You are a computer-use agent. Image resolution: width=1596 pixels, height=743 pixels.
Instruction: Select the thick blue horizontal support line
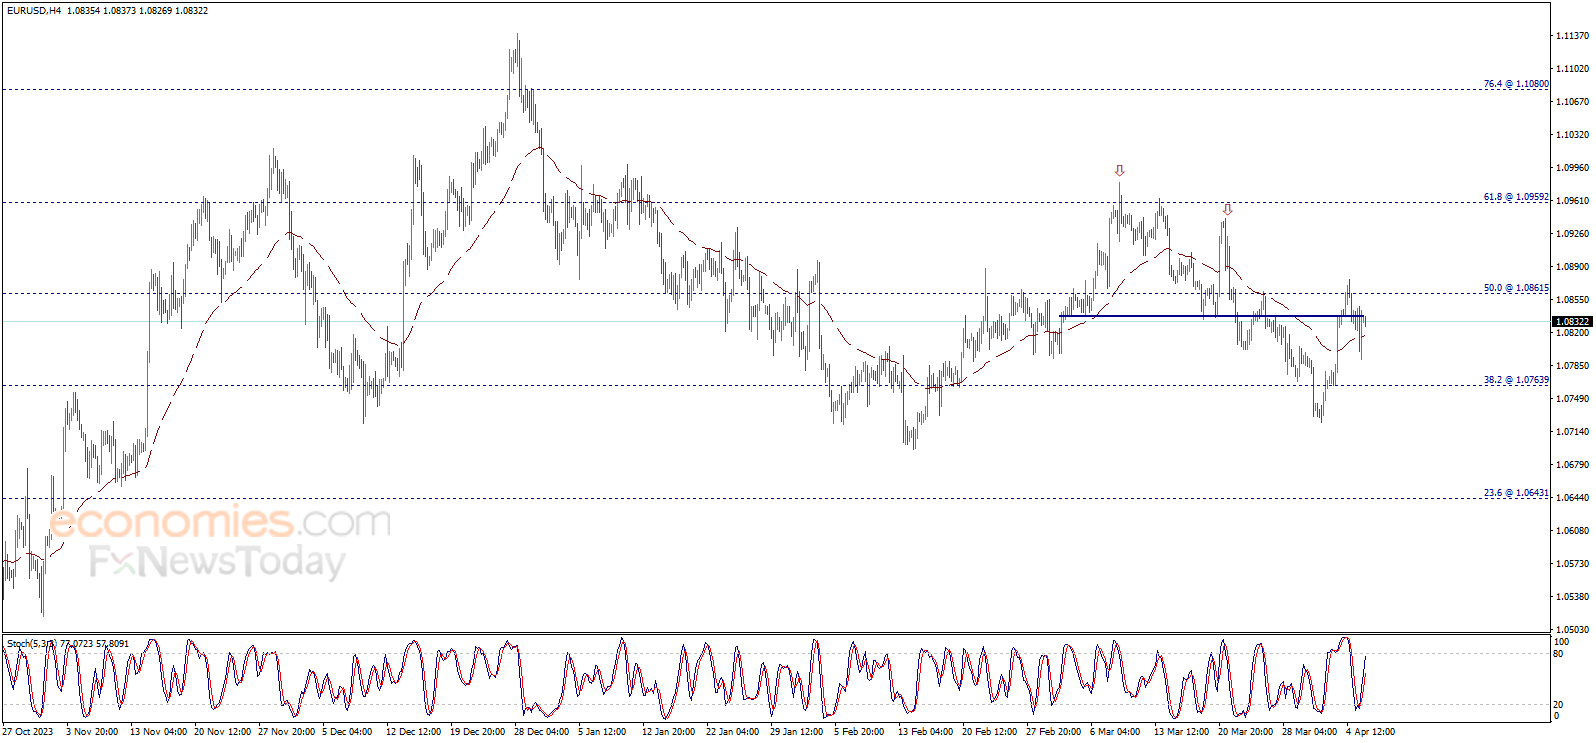pyautogui.click(x=1212, y=316)
